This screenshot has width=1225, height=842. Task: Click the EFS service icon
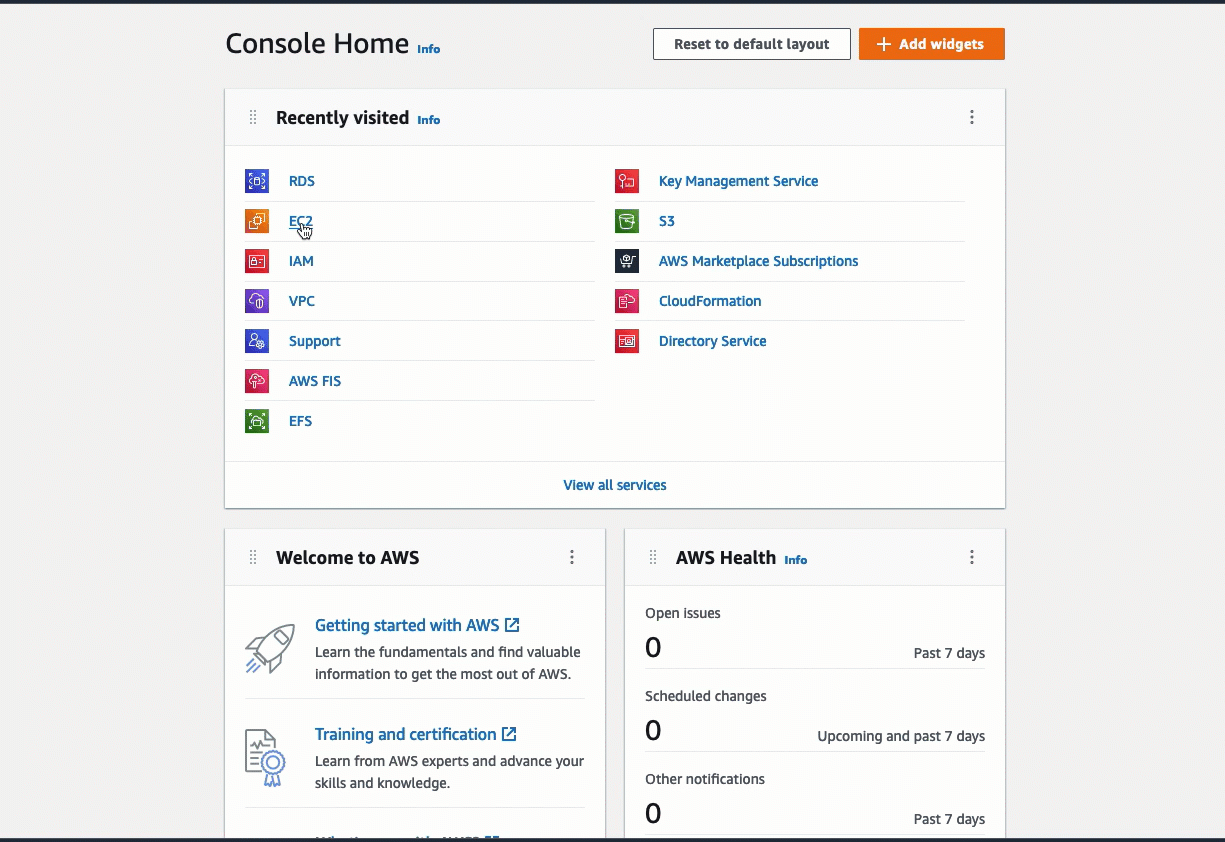pyautogui.click(x=257, y=421)
